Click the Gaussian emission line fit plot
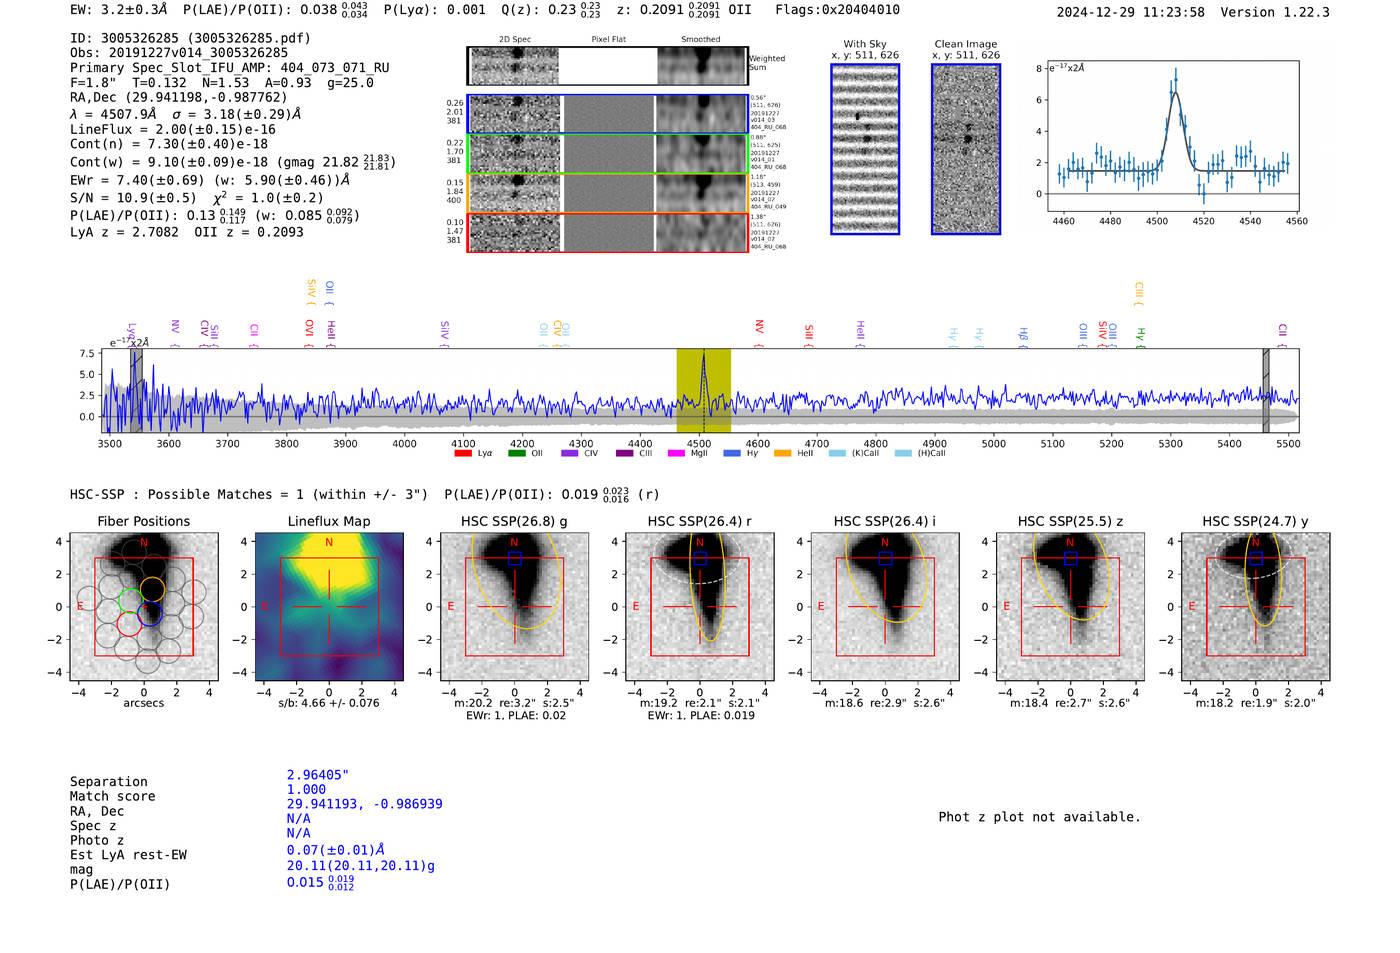1400x953 pixels. pyautogui.click(x=1172, y=136)
